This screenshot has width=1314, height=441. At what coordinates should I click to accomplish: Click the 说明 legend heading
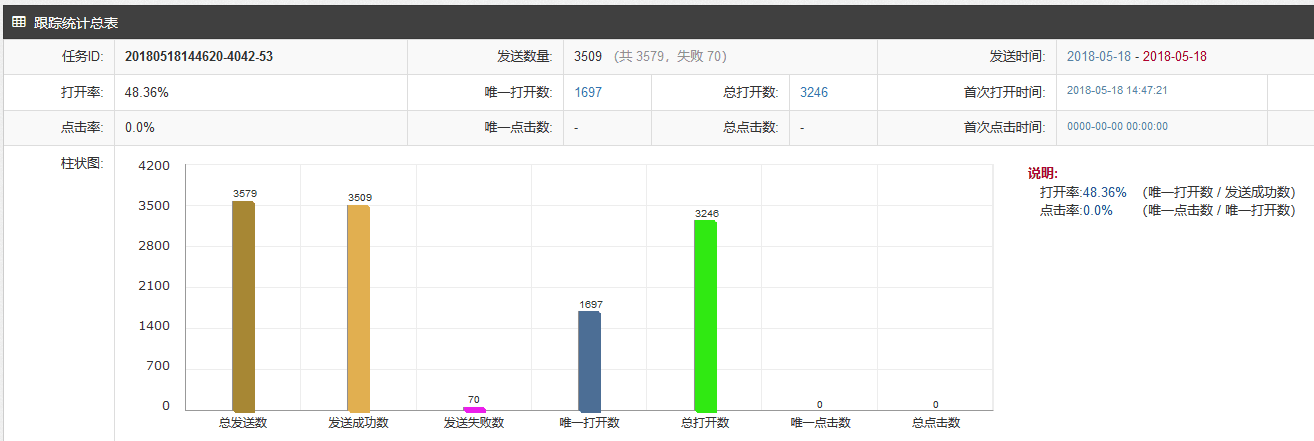click(x=1043, y=174)
